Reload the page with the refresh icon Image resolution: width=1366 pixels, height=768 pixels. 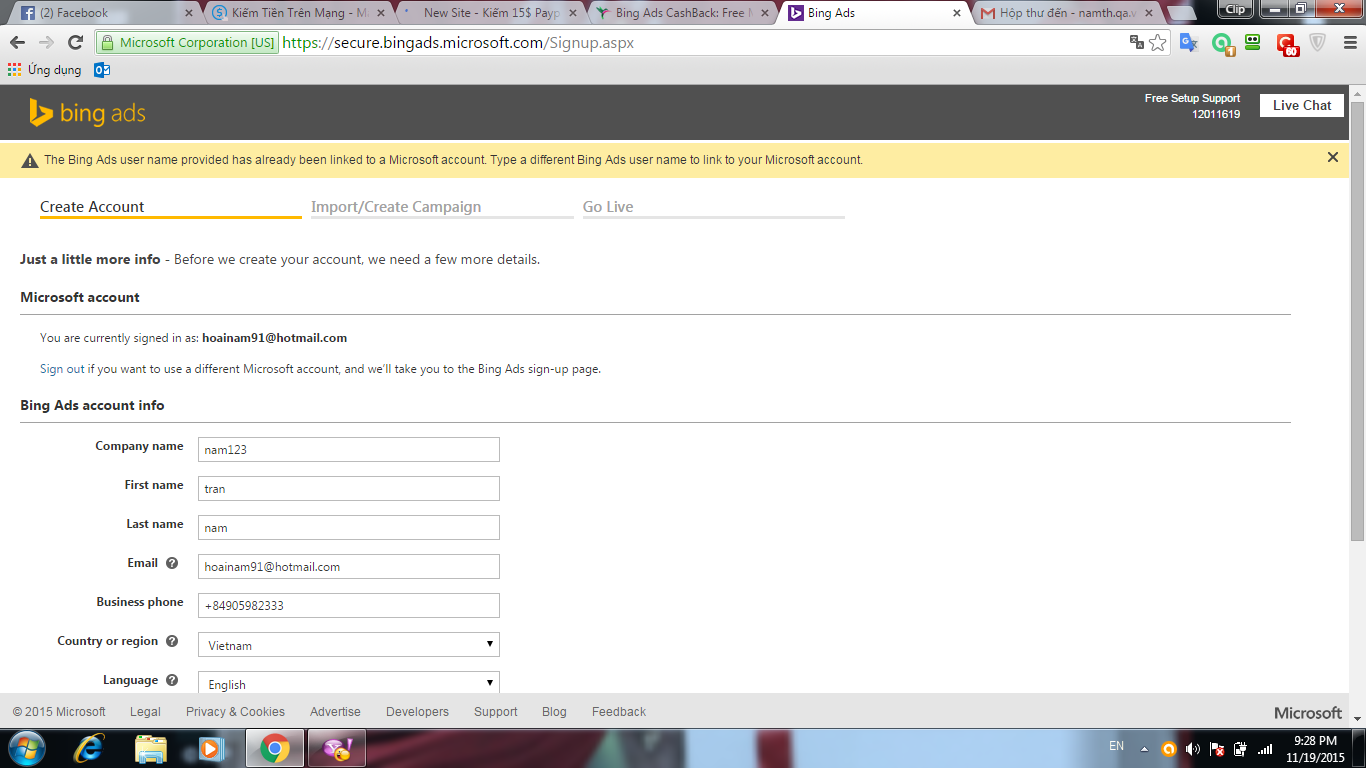pyautogui.click(x=75, y=43)
